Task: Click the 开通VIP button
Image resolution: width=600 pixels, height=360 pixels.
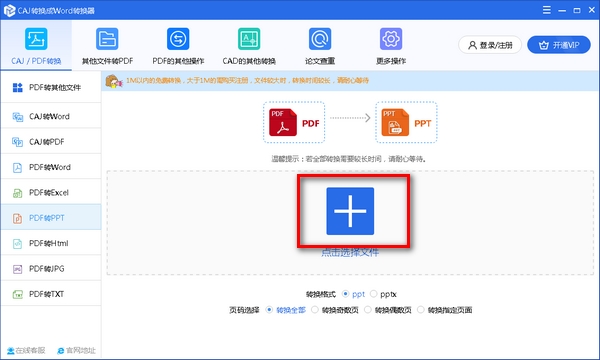Action: pos(559,45)
